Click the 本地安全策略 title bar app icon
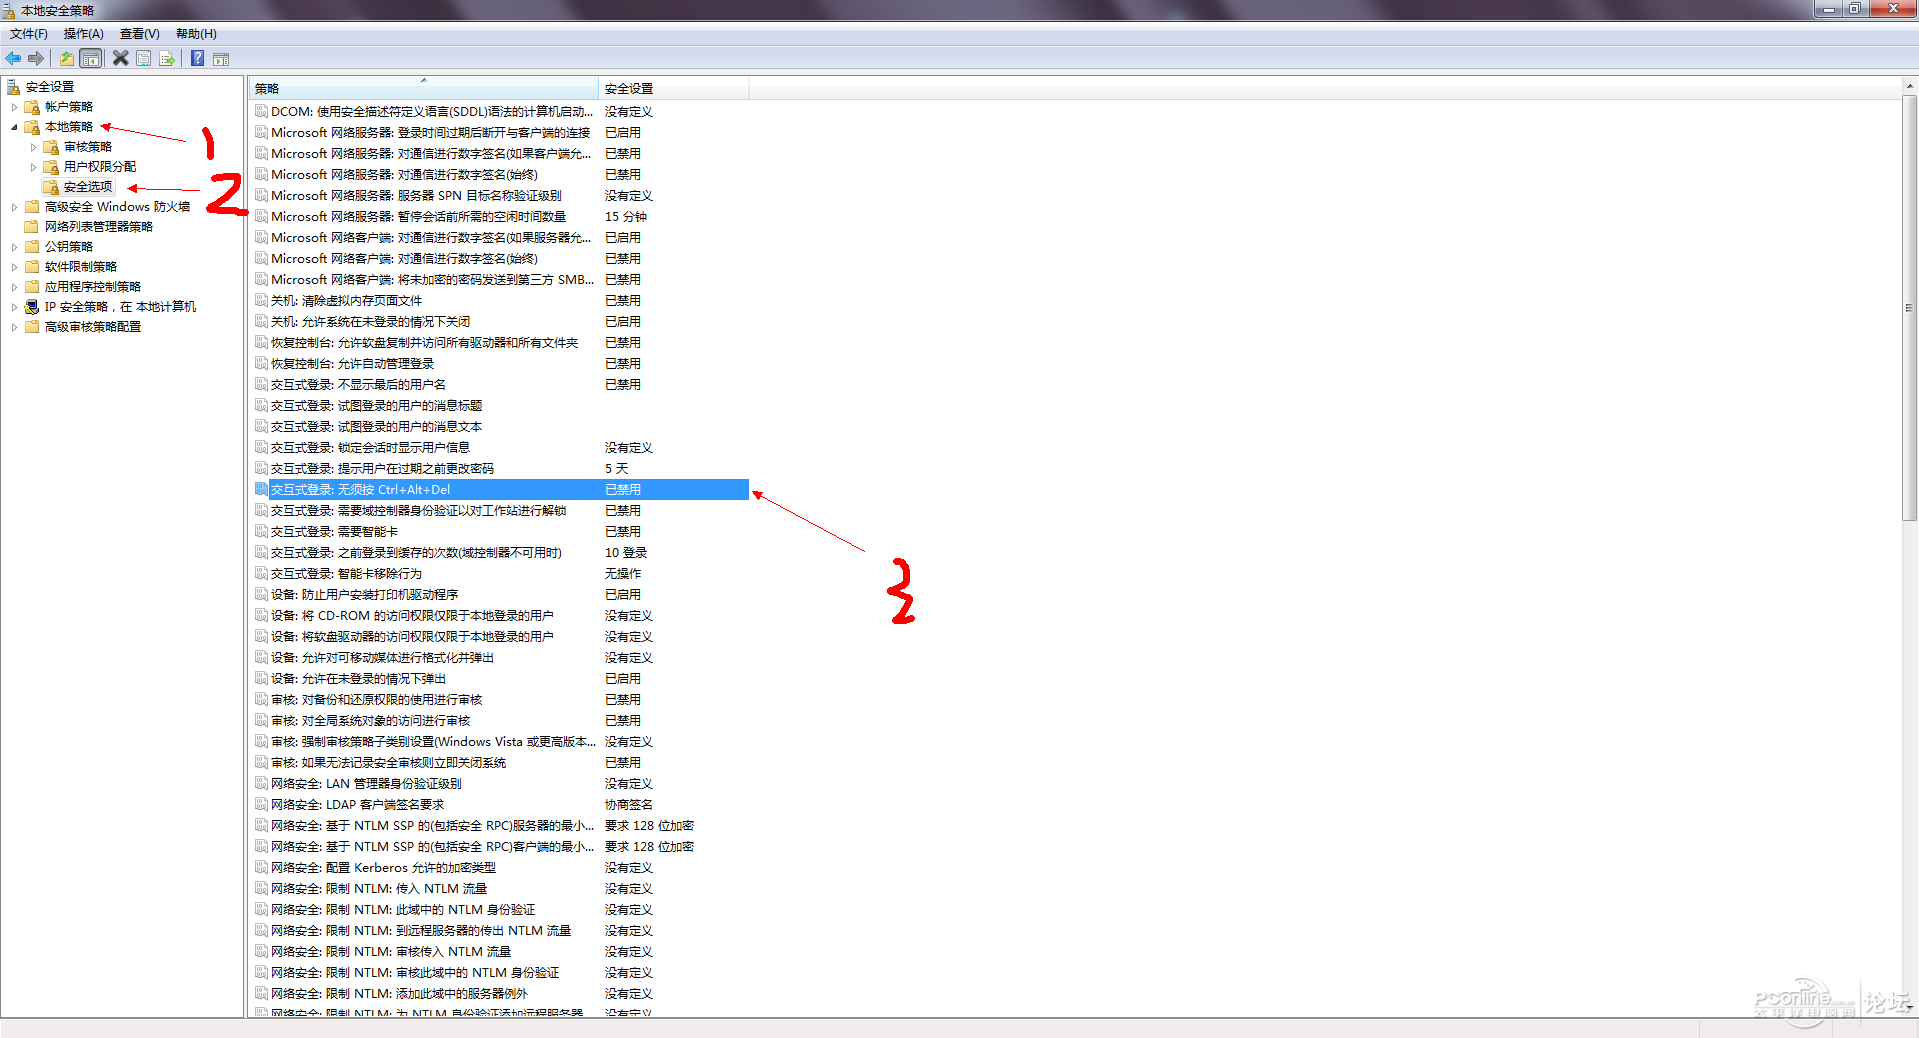Image resolution: width=1919 pixels, height=1038 pixels. coord(9,10)
